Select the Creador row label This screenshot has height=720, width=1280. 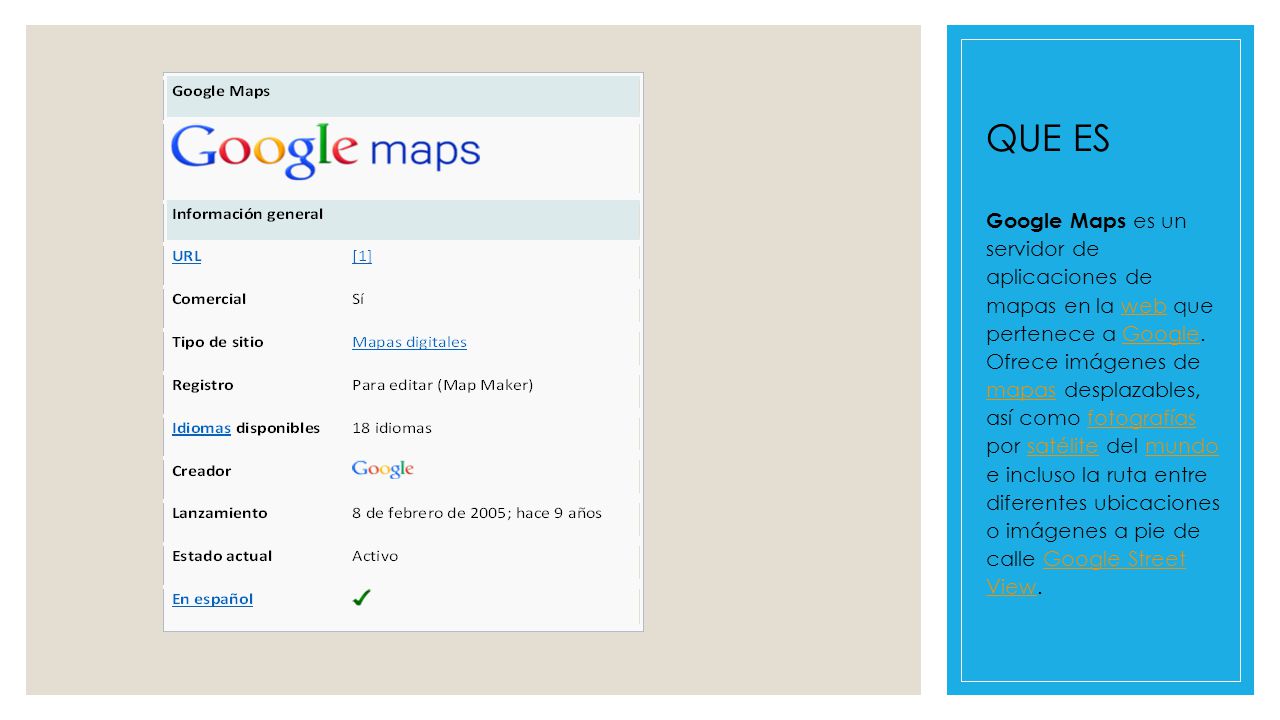pos(201,471)
